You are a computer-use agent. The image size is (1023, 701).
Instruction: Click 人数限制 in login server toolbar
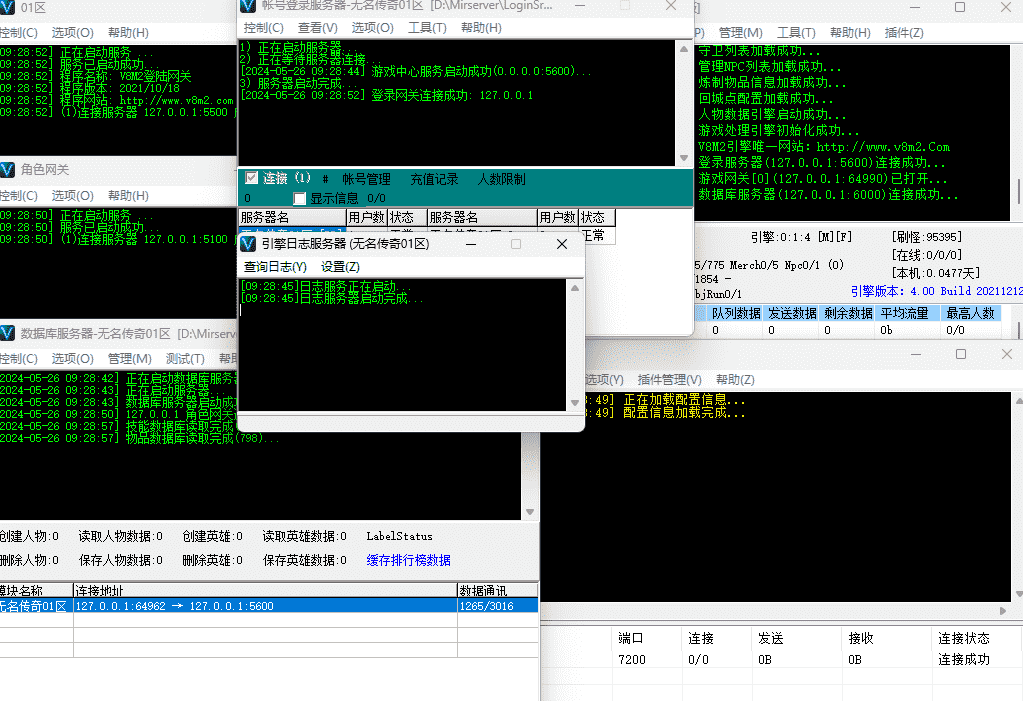(501, 179)
